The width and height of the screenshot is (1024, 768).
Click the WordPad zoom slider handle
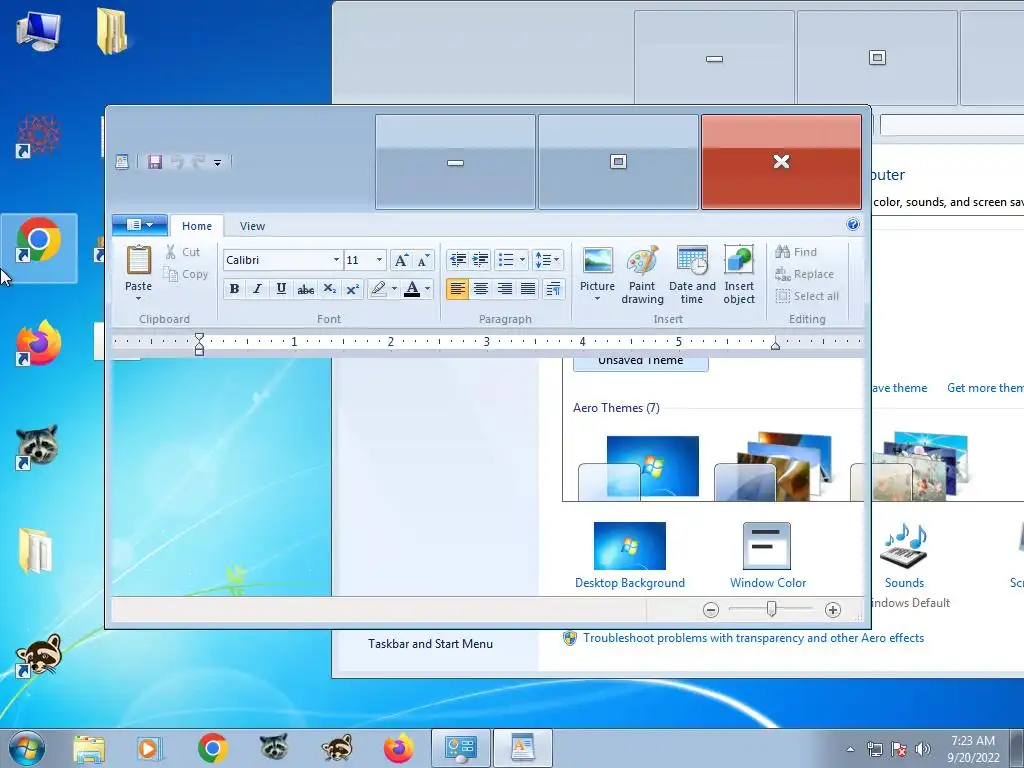(771, 609)
